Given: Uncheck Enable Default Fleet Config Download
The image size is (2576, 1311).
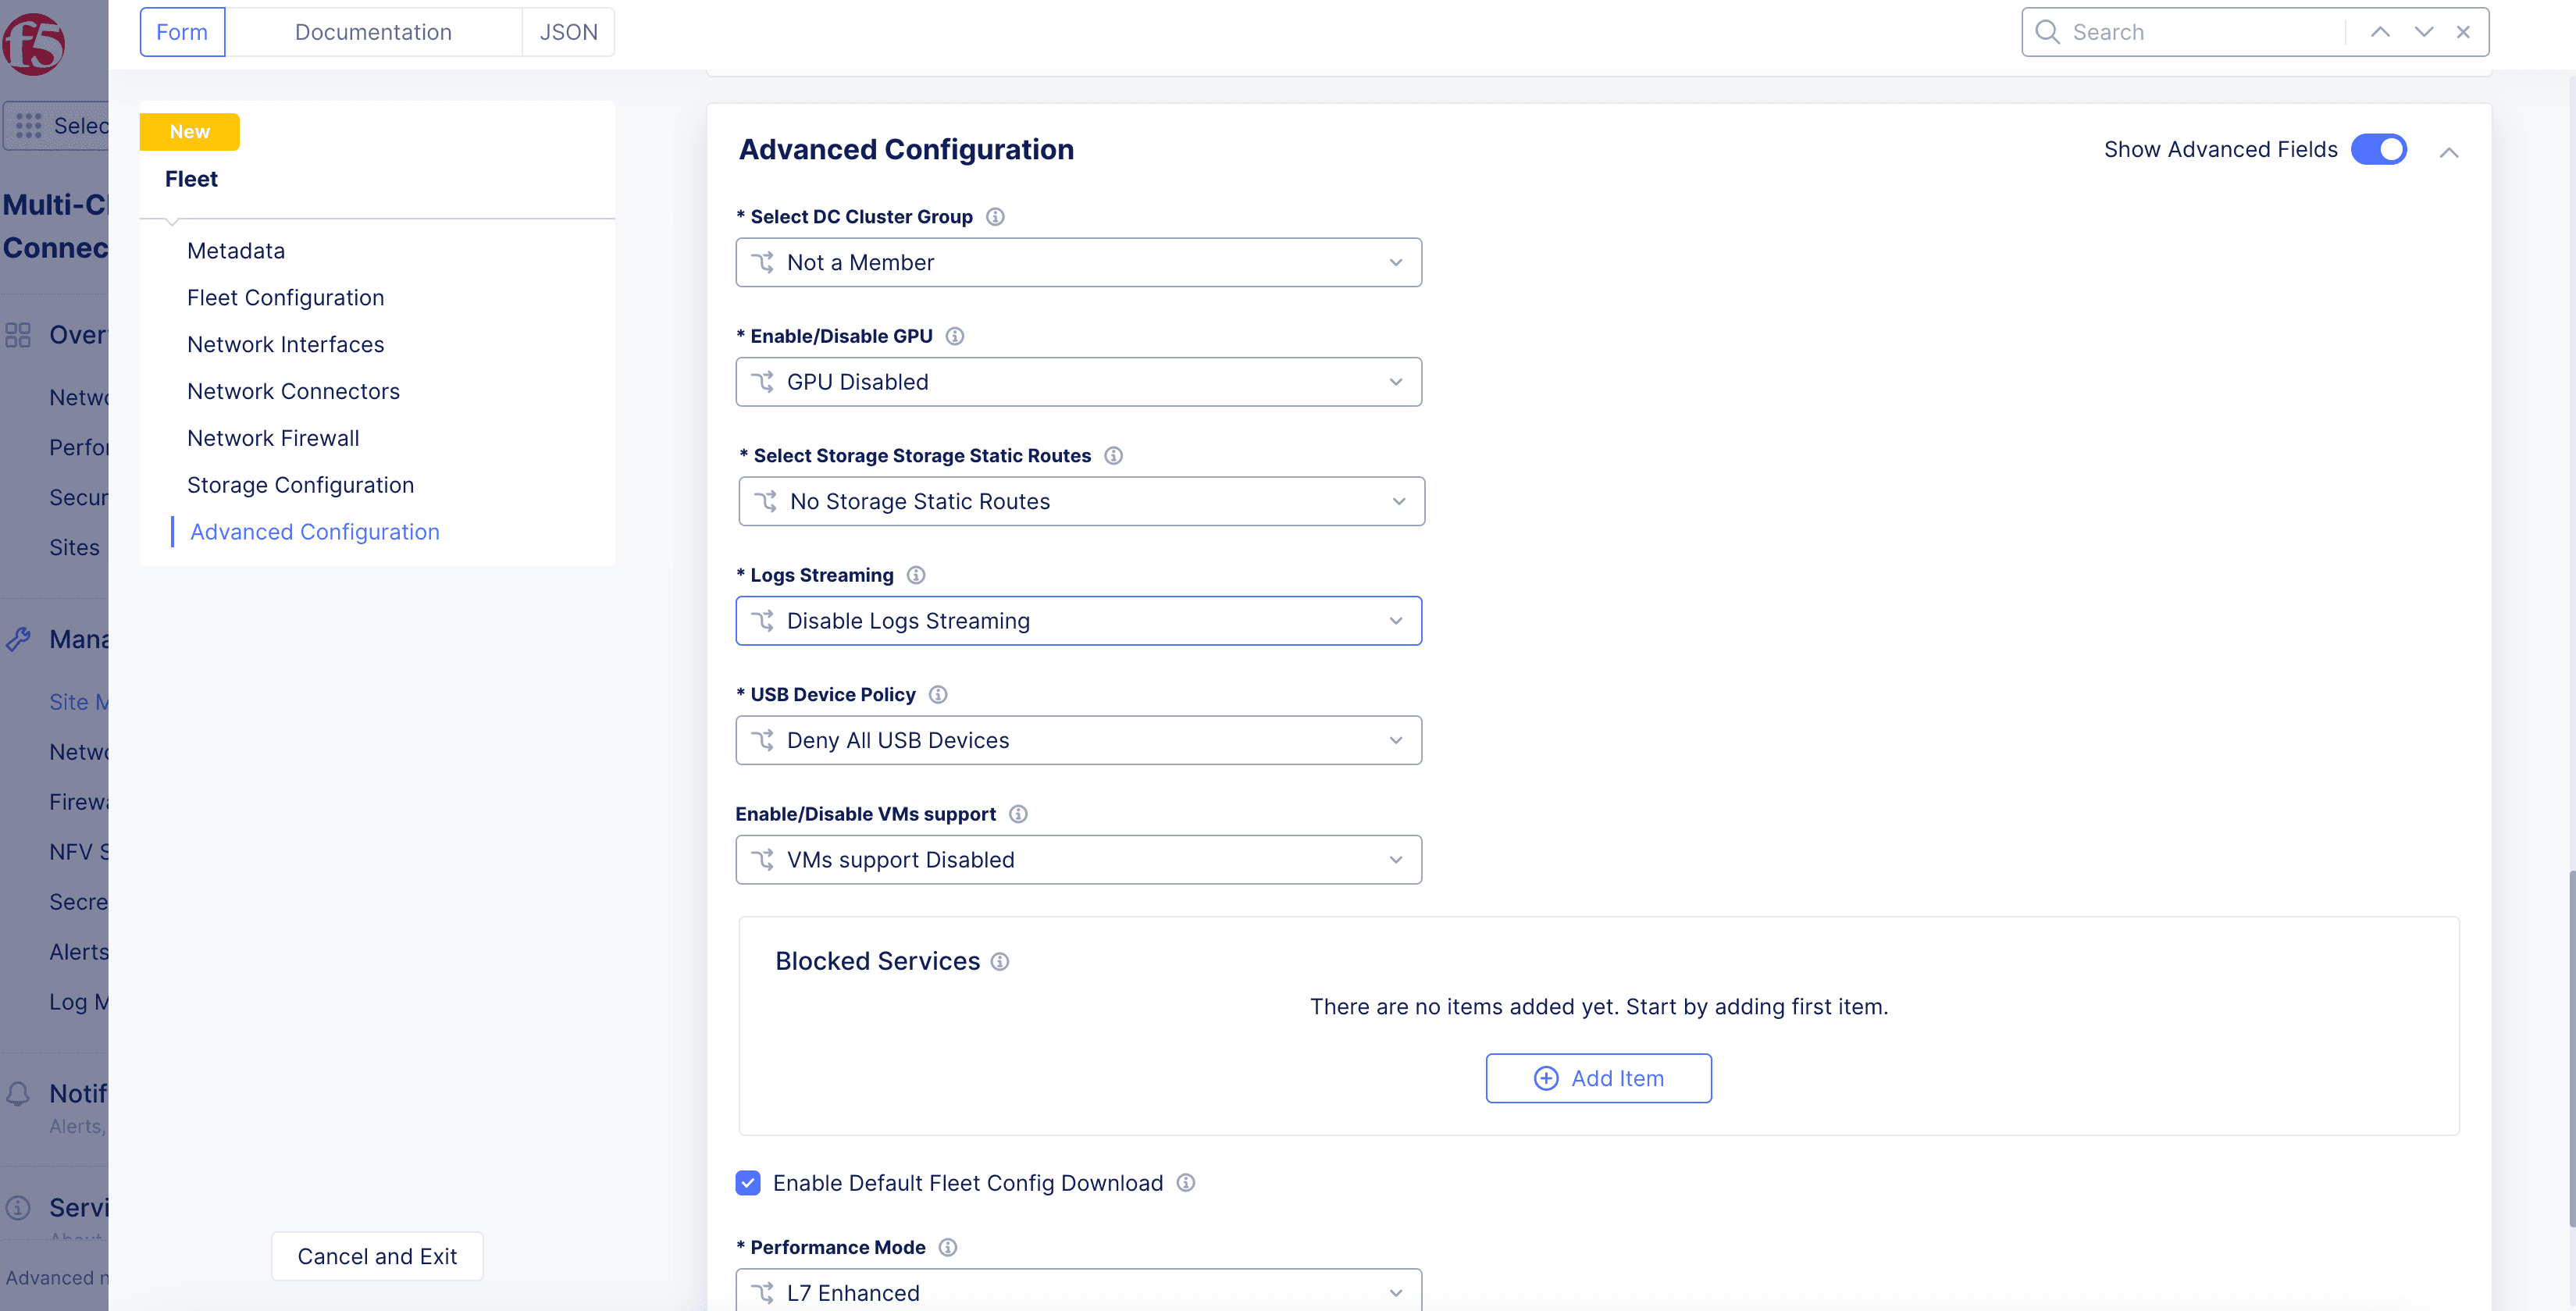Looking at the screenshot, I should [748, 1184].
